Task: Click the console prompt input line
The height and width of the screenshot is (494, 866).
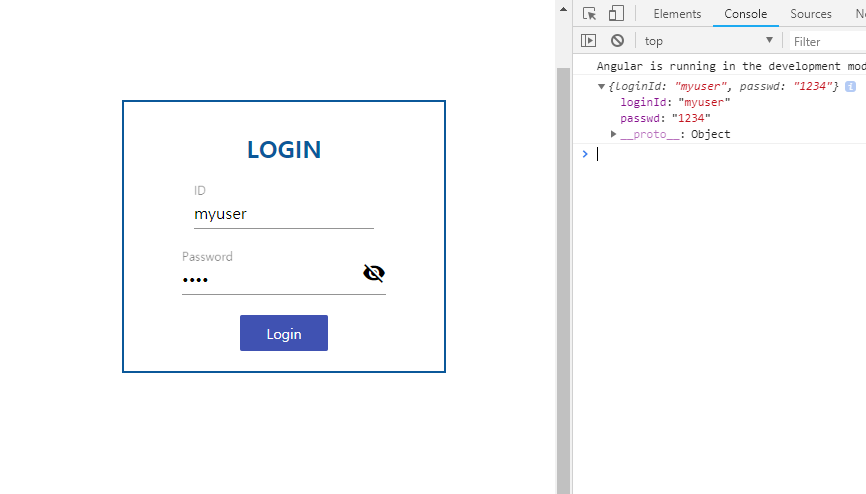Action: 729,154
